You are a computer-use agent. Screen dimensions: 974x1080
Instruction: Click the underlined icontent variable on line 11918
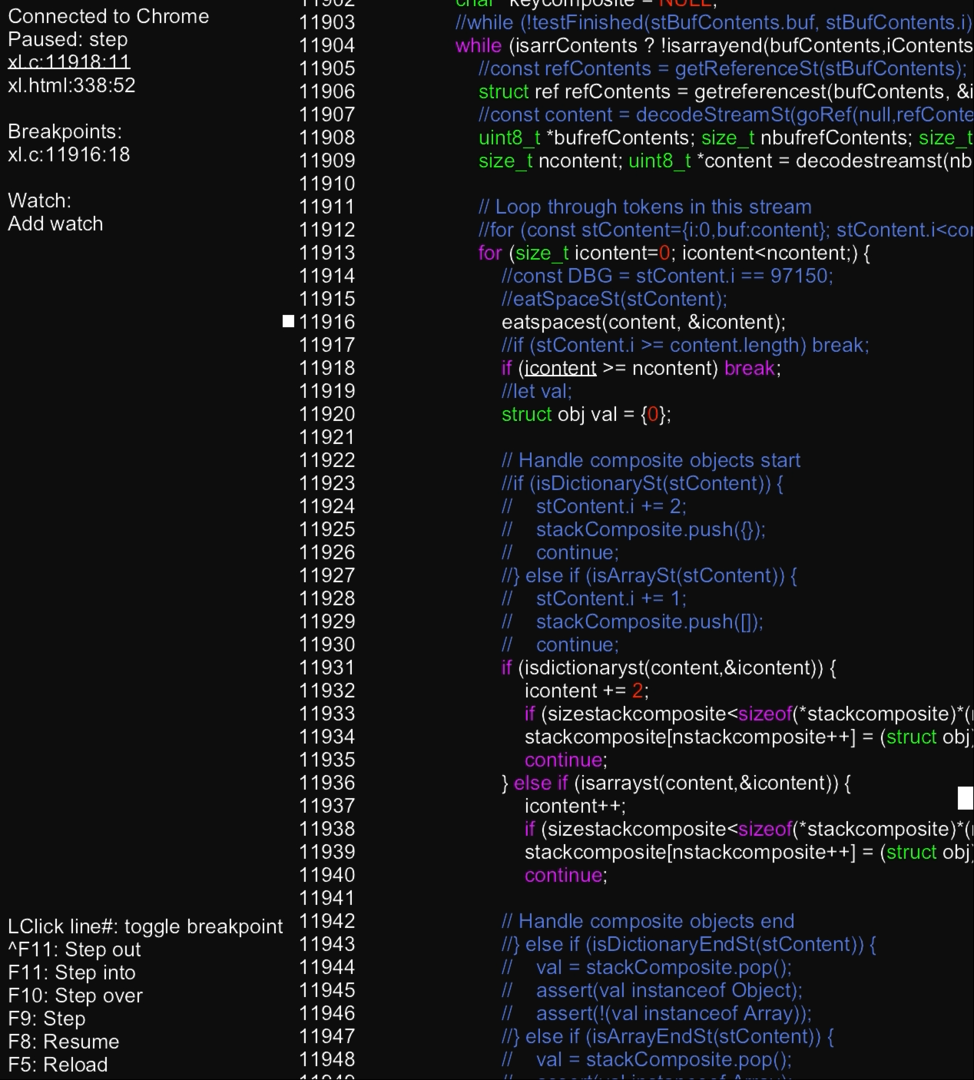coord(561,368)
